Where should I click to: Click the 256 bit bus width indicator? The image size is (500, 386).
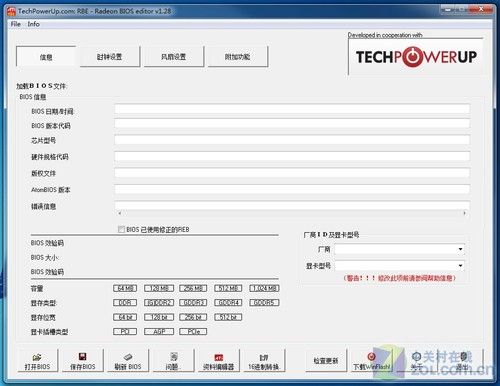click(193, 317)
